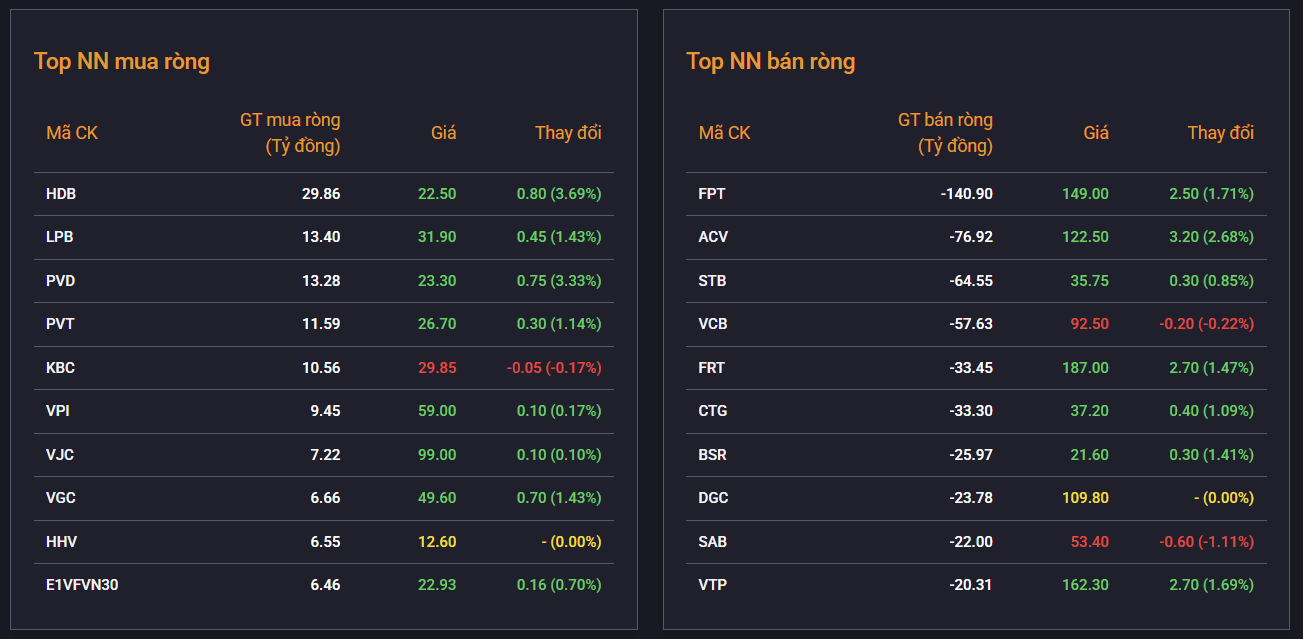Click HDB change 0.80 (3.69%)
The width and height of the screenshot is (1303, 639).
tap(559, 194)
